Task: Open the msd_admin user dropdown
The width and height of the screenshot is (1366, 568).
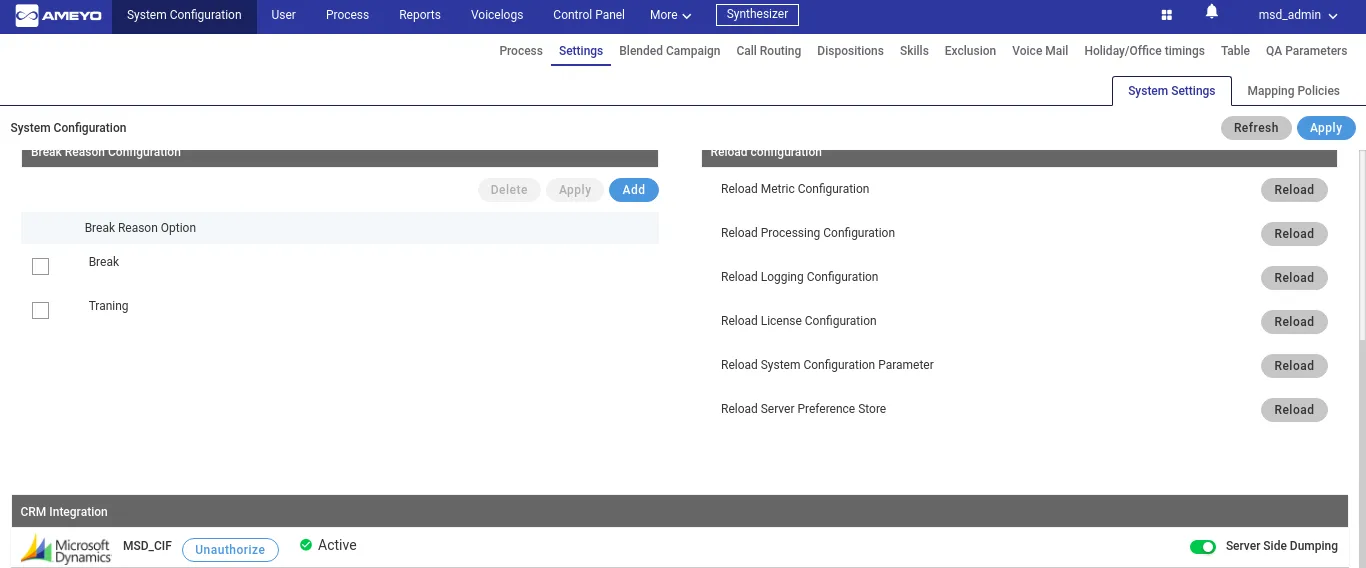Action: [x=1297, y=15]
